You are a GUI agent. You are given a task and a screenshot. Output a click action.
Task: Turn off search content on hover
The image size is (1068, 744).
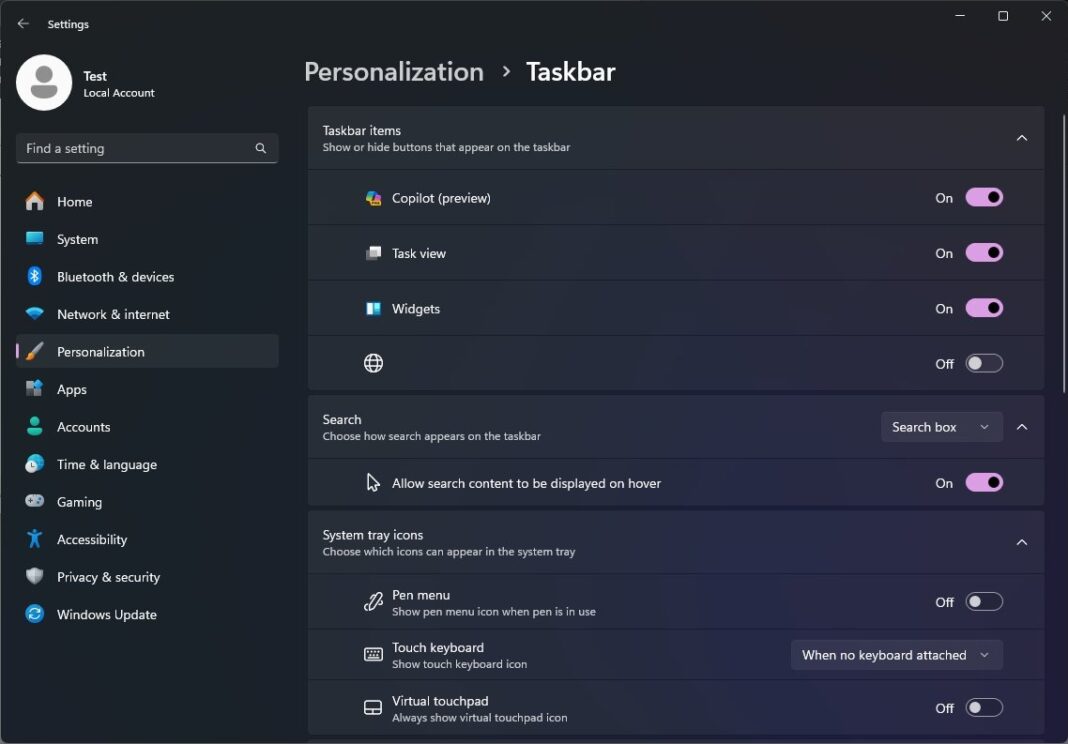(x=984, y=482)
